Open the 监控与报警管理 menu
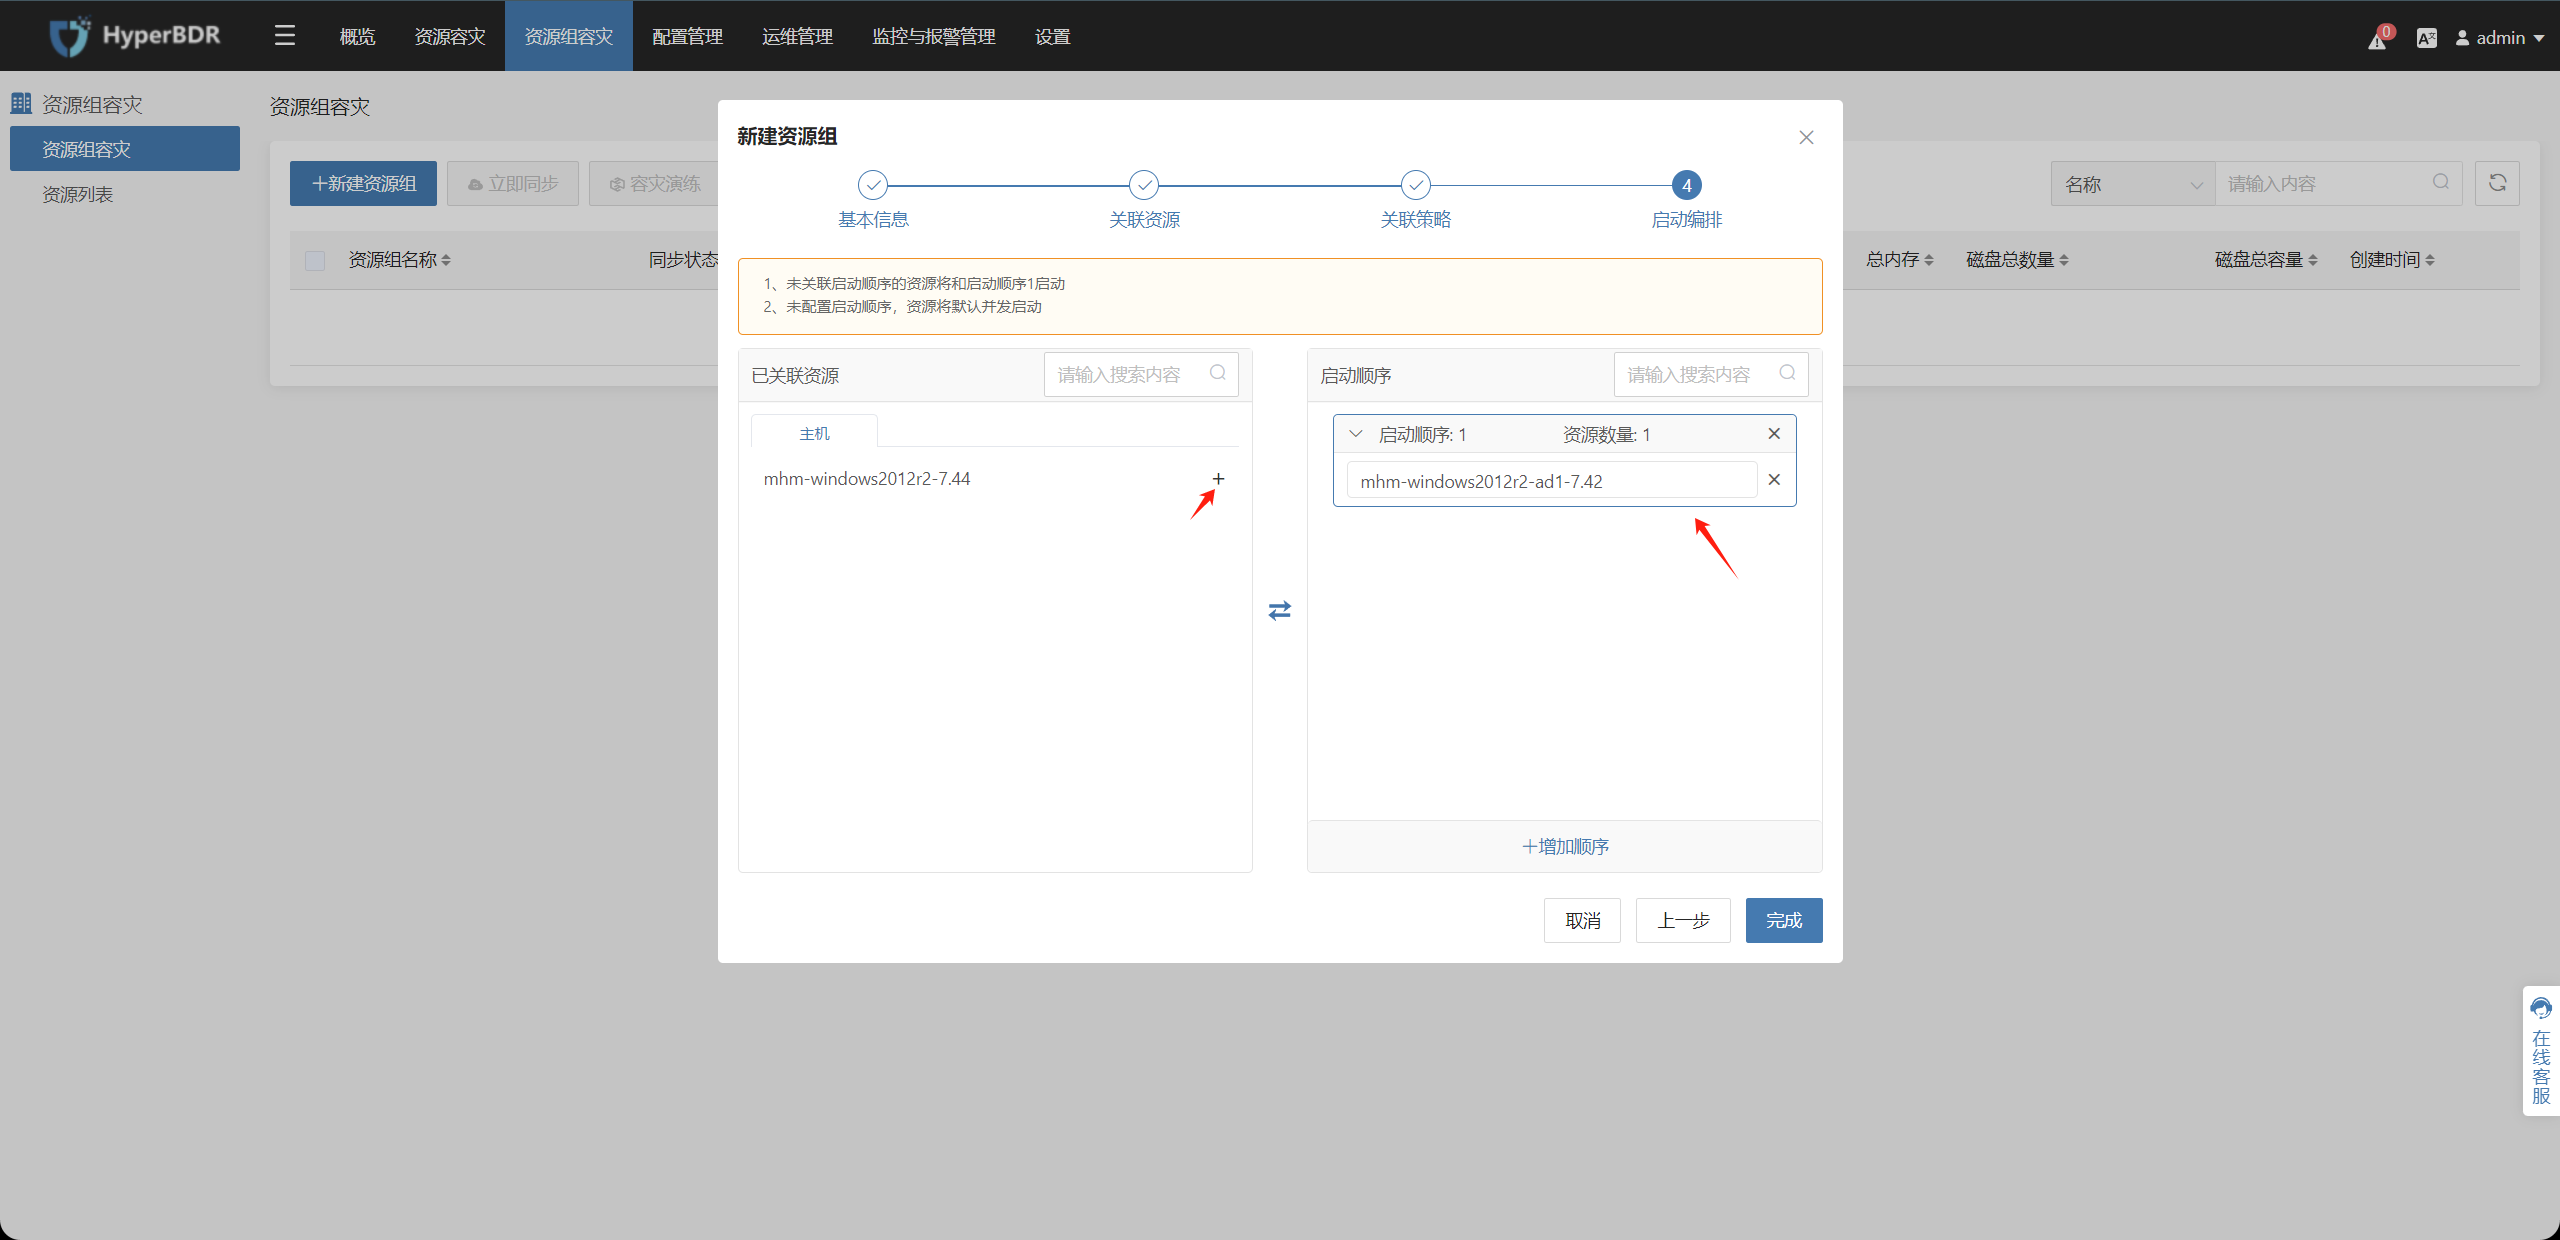 (934, 37)
